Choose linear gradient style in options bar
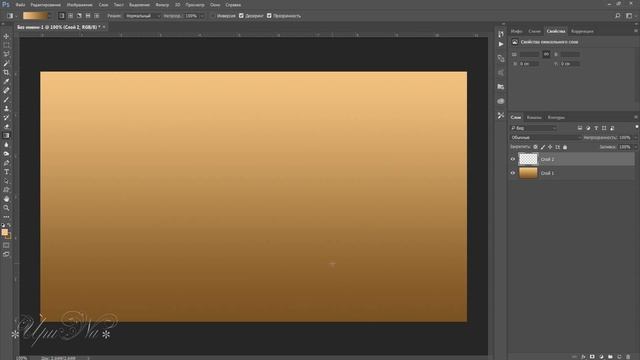Viewport: 640px width, 360px height. coord(62,16)
